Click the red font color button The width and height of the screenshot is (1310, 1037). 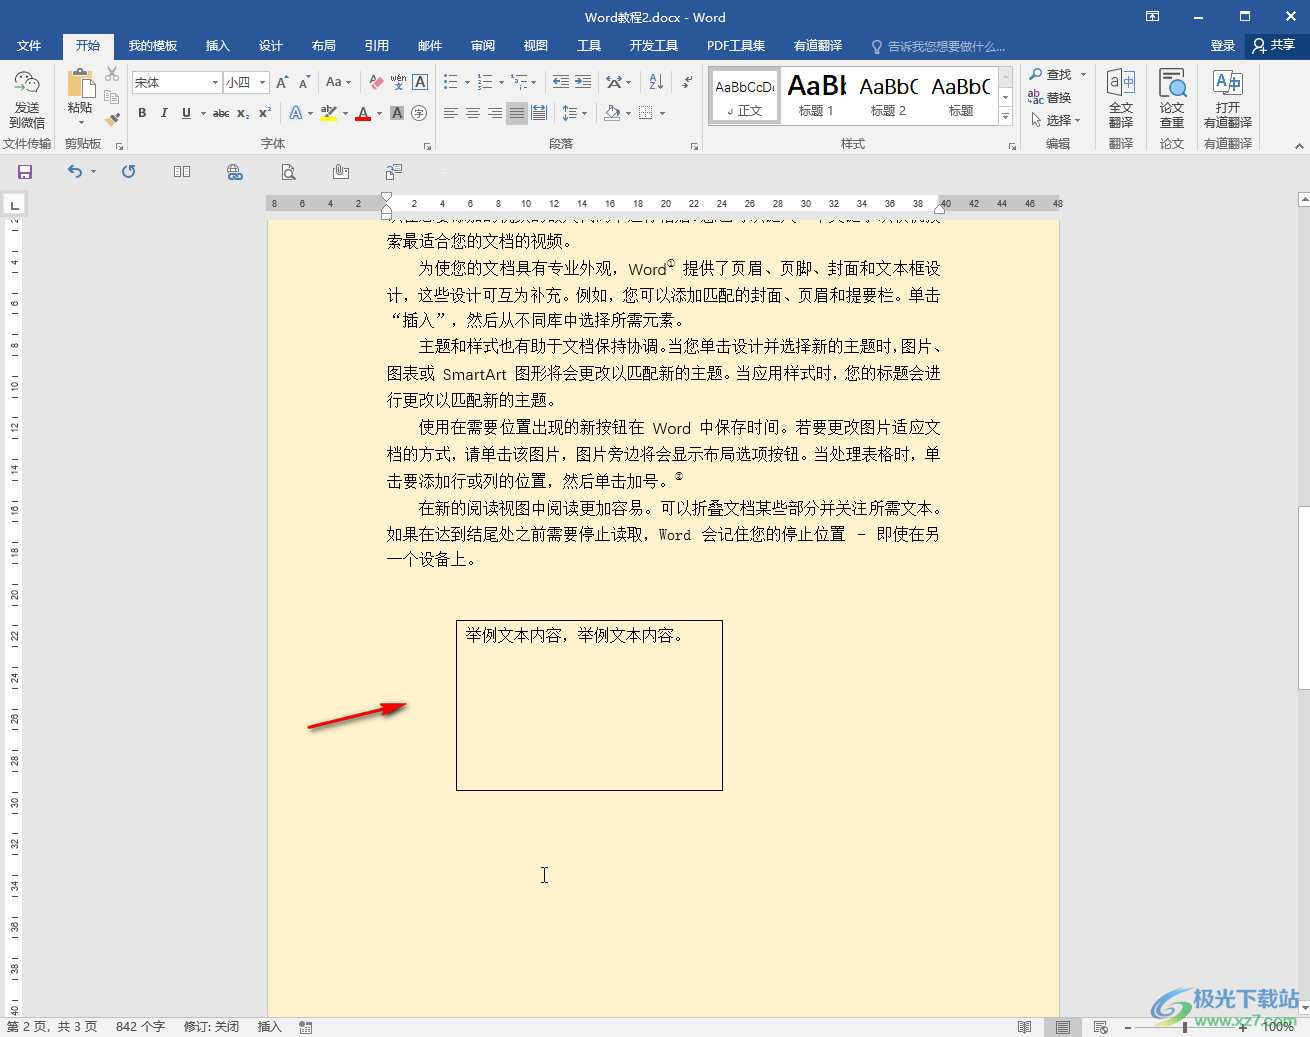[363, 113]
